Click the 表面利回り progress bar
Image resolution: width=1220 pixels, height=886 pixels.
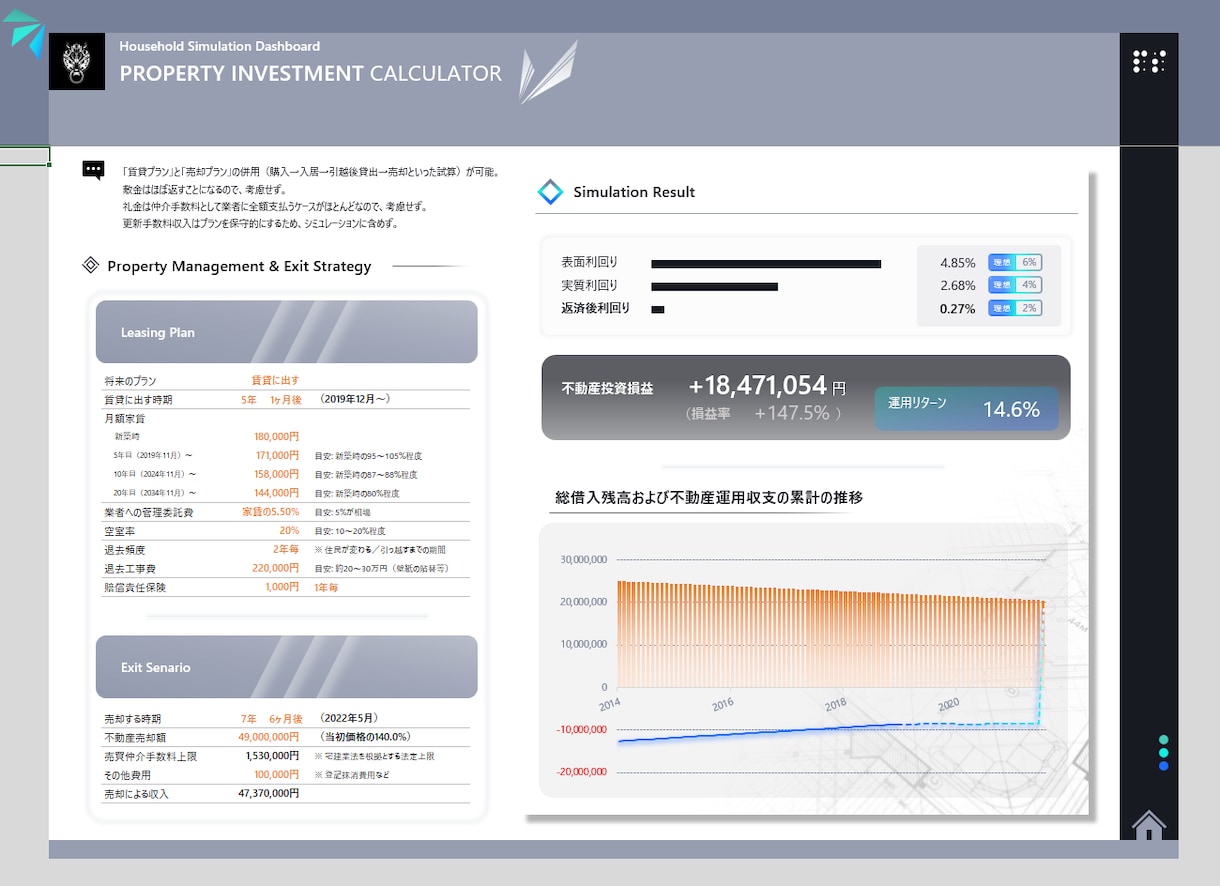[x=766, y=264]
